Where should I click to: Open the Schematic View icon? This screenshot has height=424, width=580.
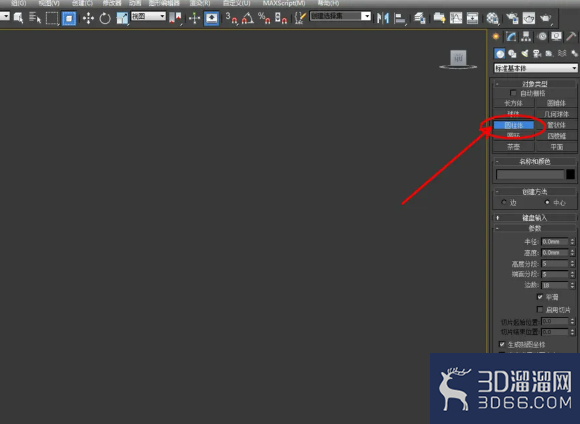472,18
